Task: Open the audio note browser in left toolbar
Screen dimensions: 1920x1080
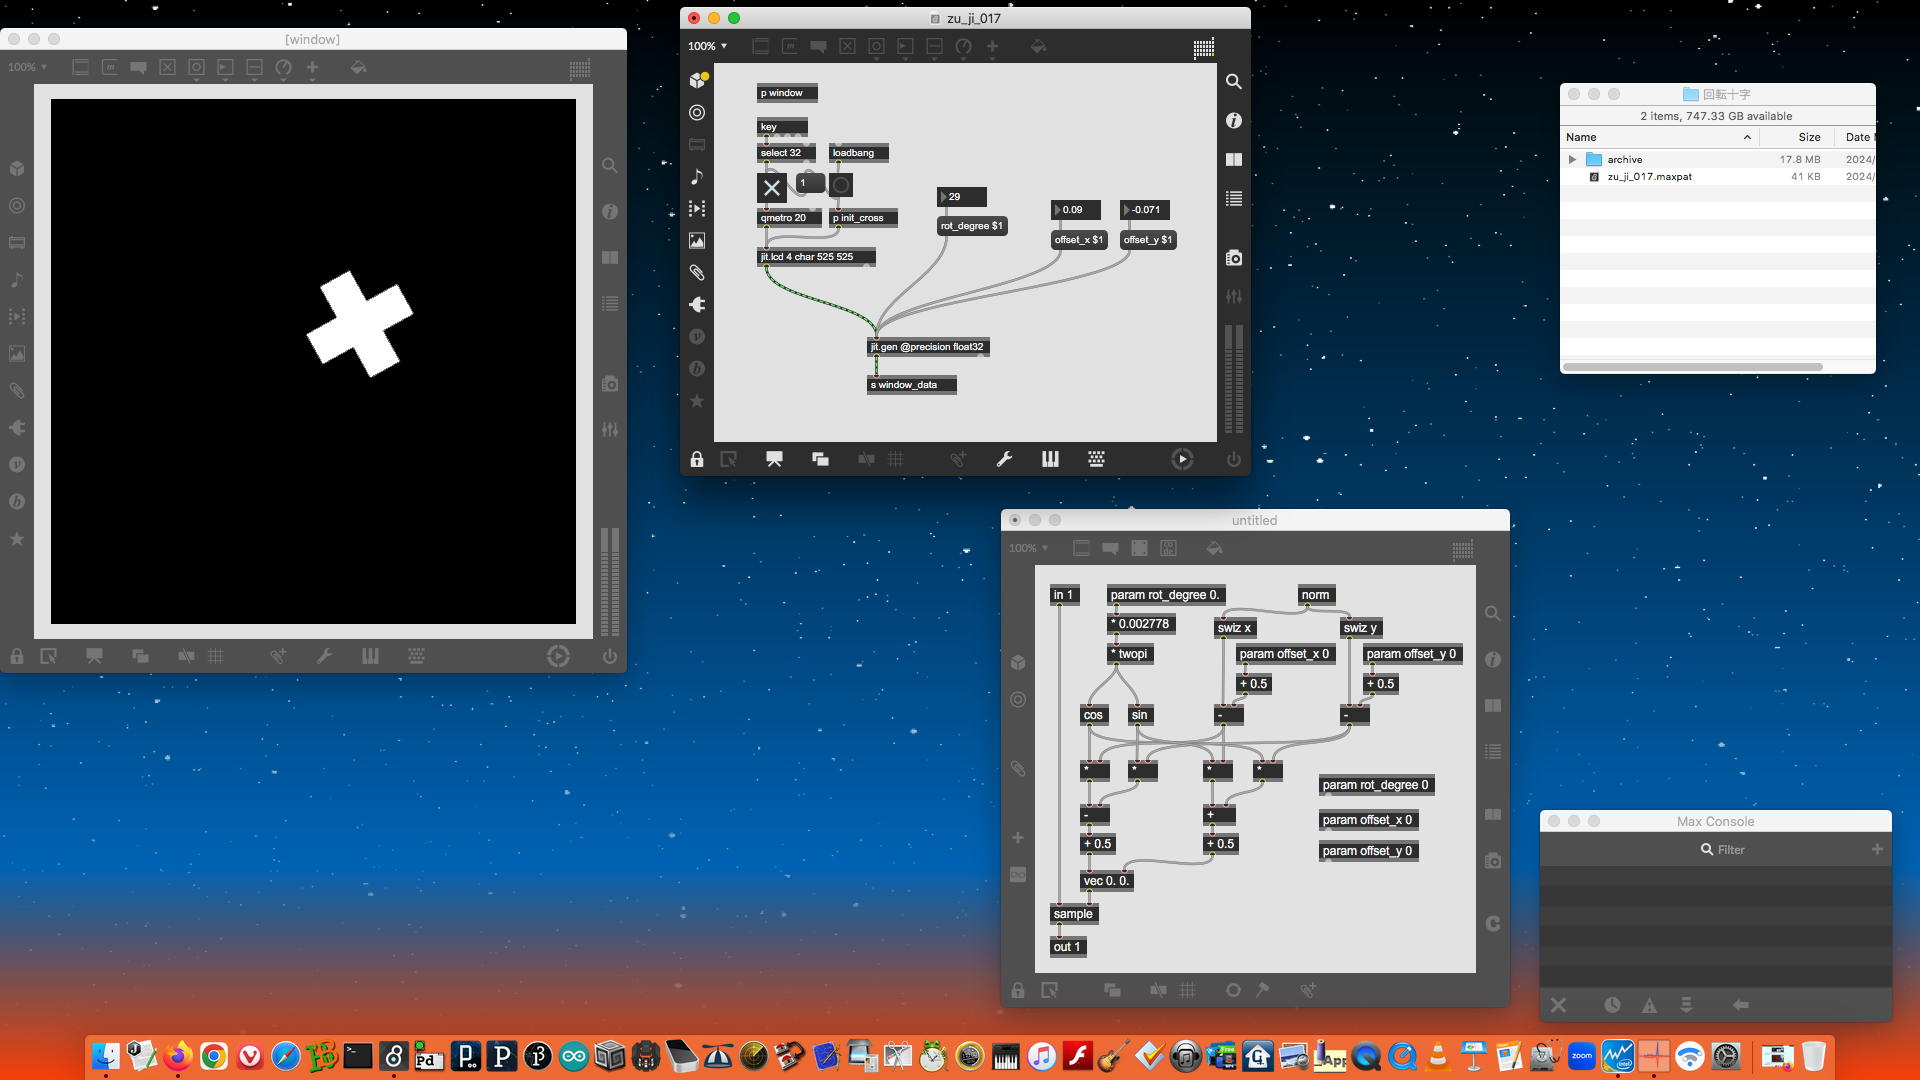Action: [x=697, y=177]
